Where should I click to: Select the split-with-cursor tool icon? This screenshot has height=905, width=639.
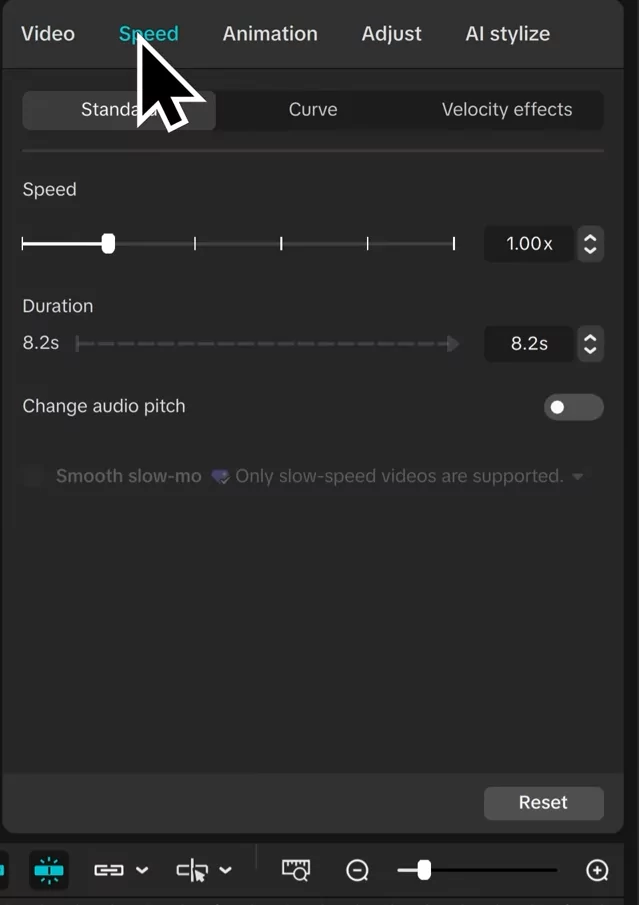pos(192,870)
